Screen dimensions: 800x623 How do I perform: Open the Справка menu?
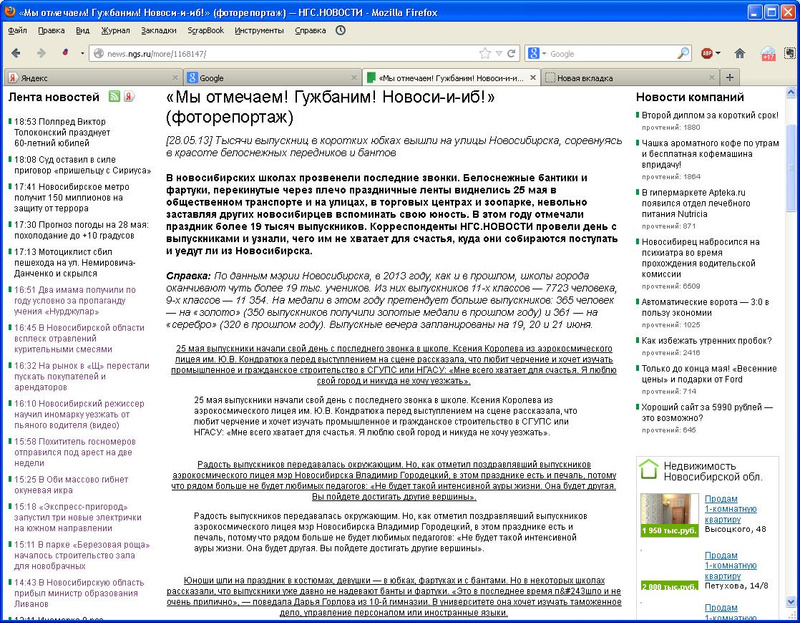click(x=310, y=31)
